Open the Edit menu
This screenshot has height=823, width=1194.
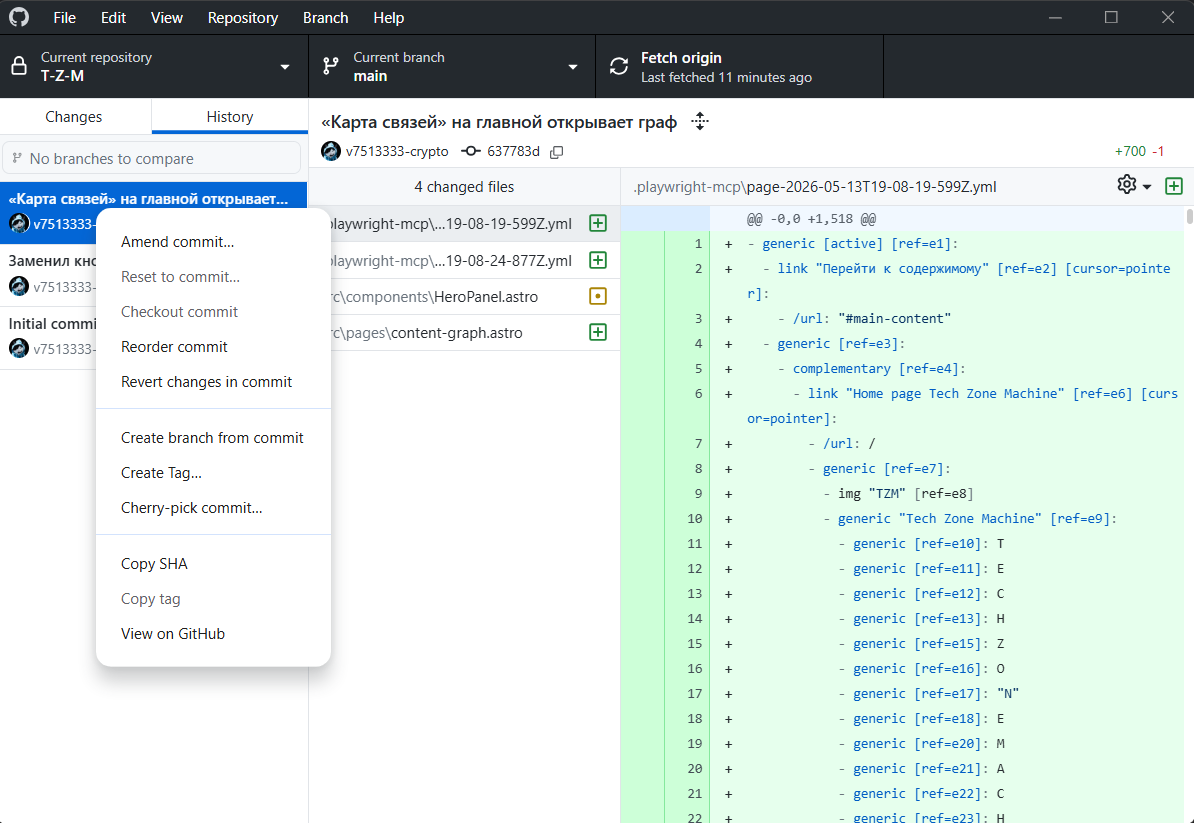coord(113,18)
